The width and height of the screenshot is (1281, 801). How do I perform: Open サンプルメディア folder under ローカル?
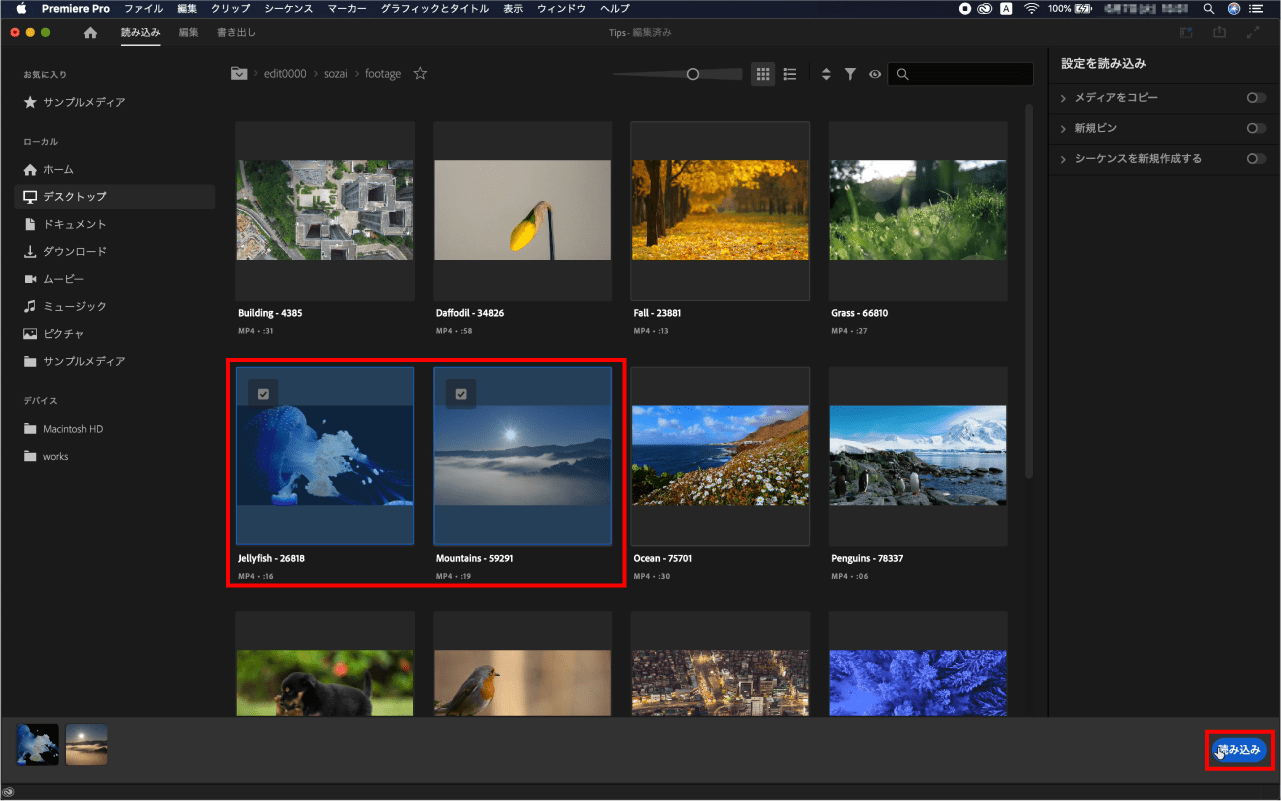click(x=74, y=361)
